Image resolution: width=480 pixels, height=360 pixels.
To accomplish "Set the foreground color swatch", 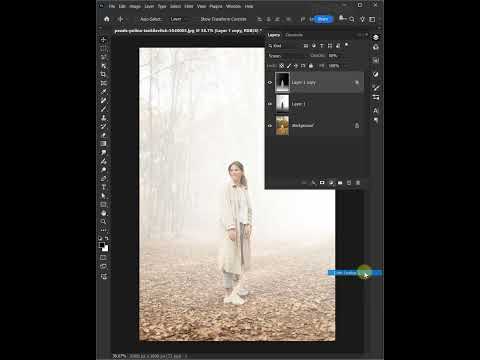I will 101,245.
